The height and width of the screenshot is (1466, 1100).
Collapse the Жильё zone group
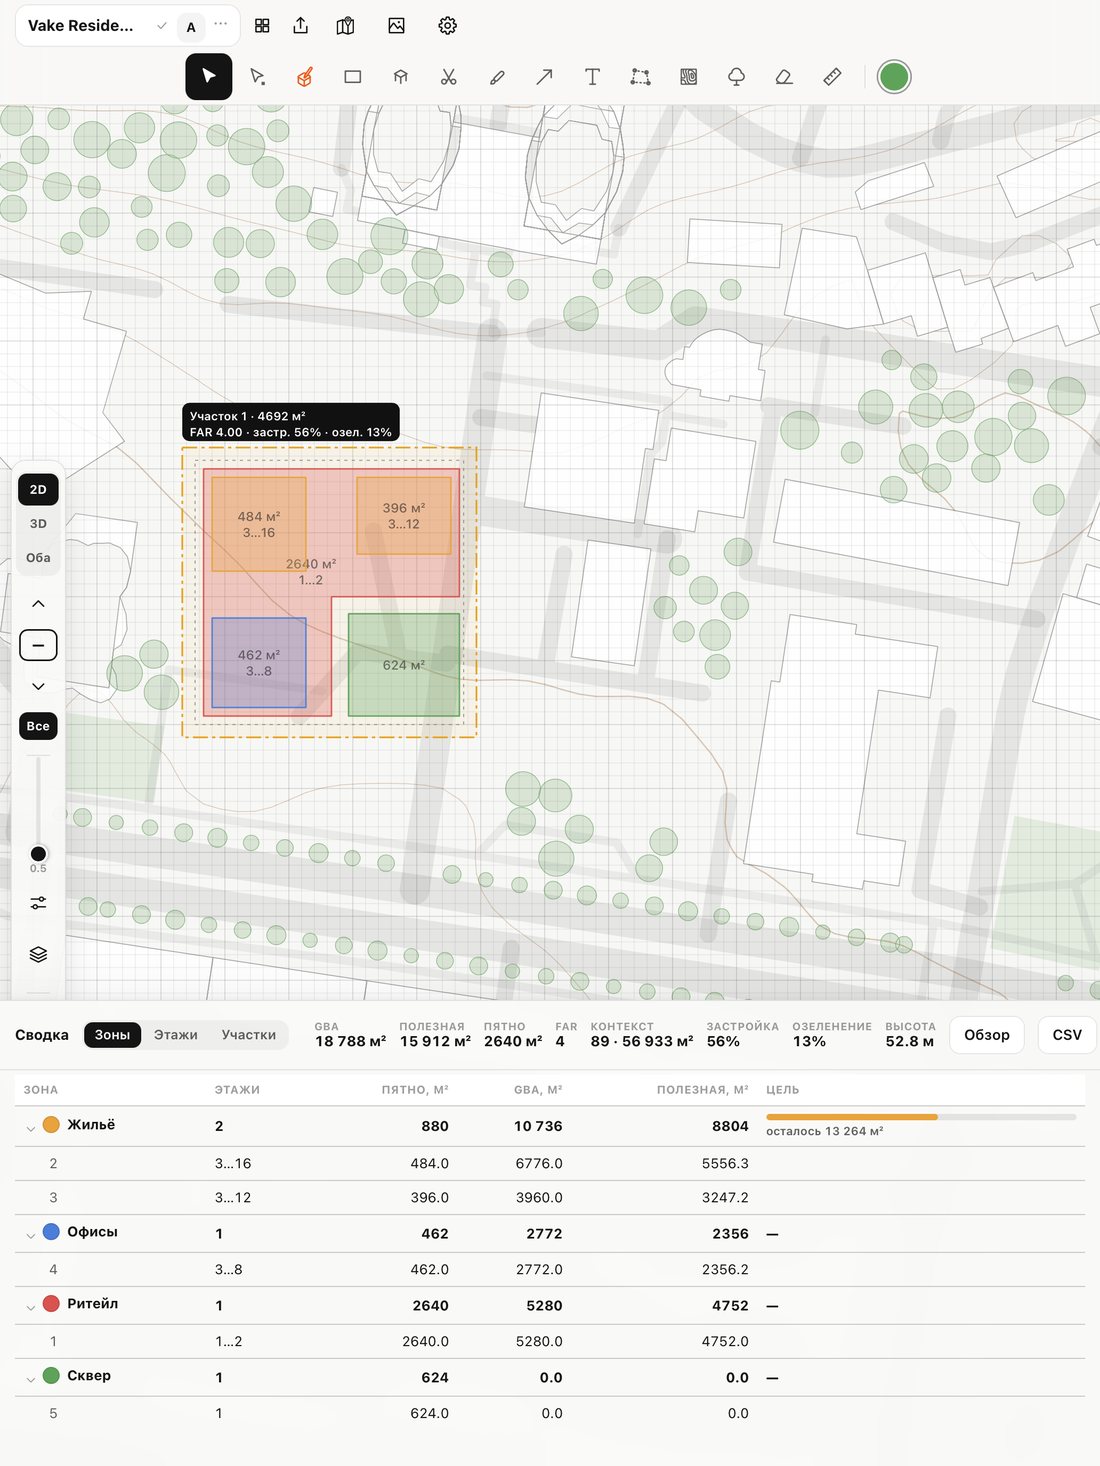(30, 1127)
